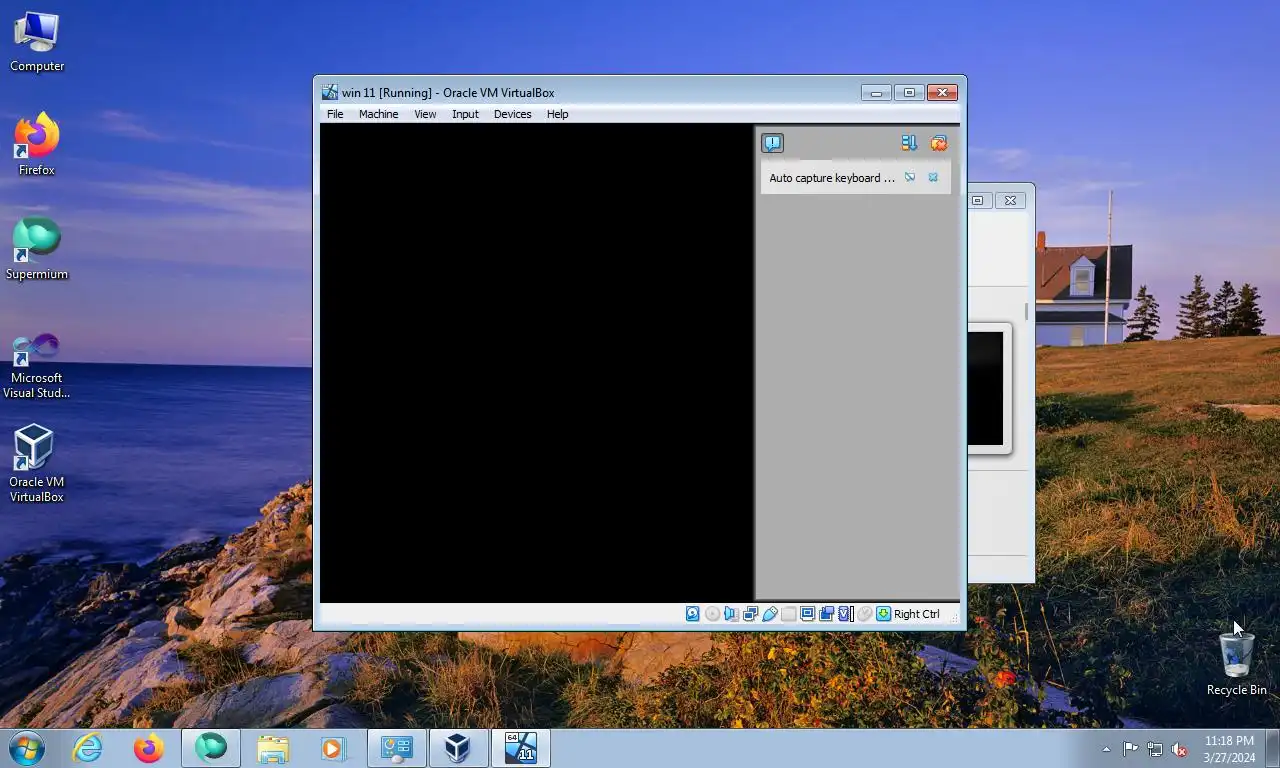Close the background VirtualBox Manager window
Viewport: 1280px width, 768px height.
pos(1010,200)
